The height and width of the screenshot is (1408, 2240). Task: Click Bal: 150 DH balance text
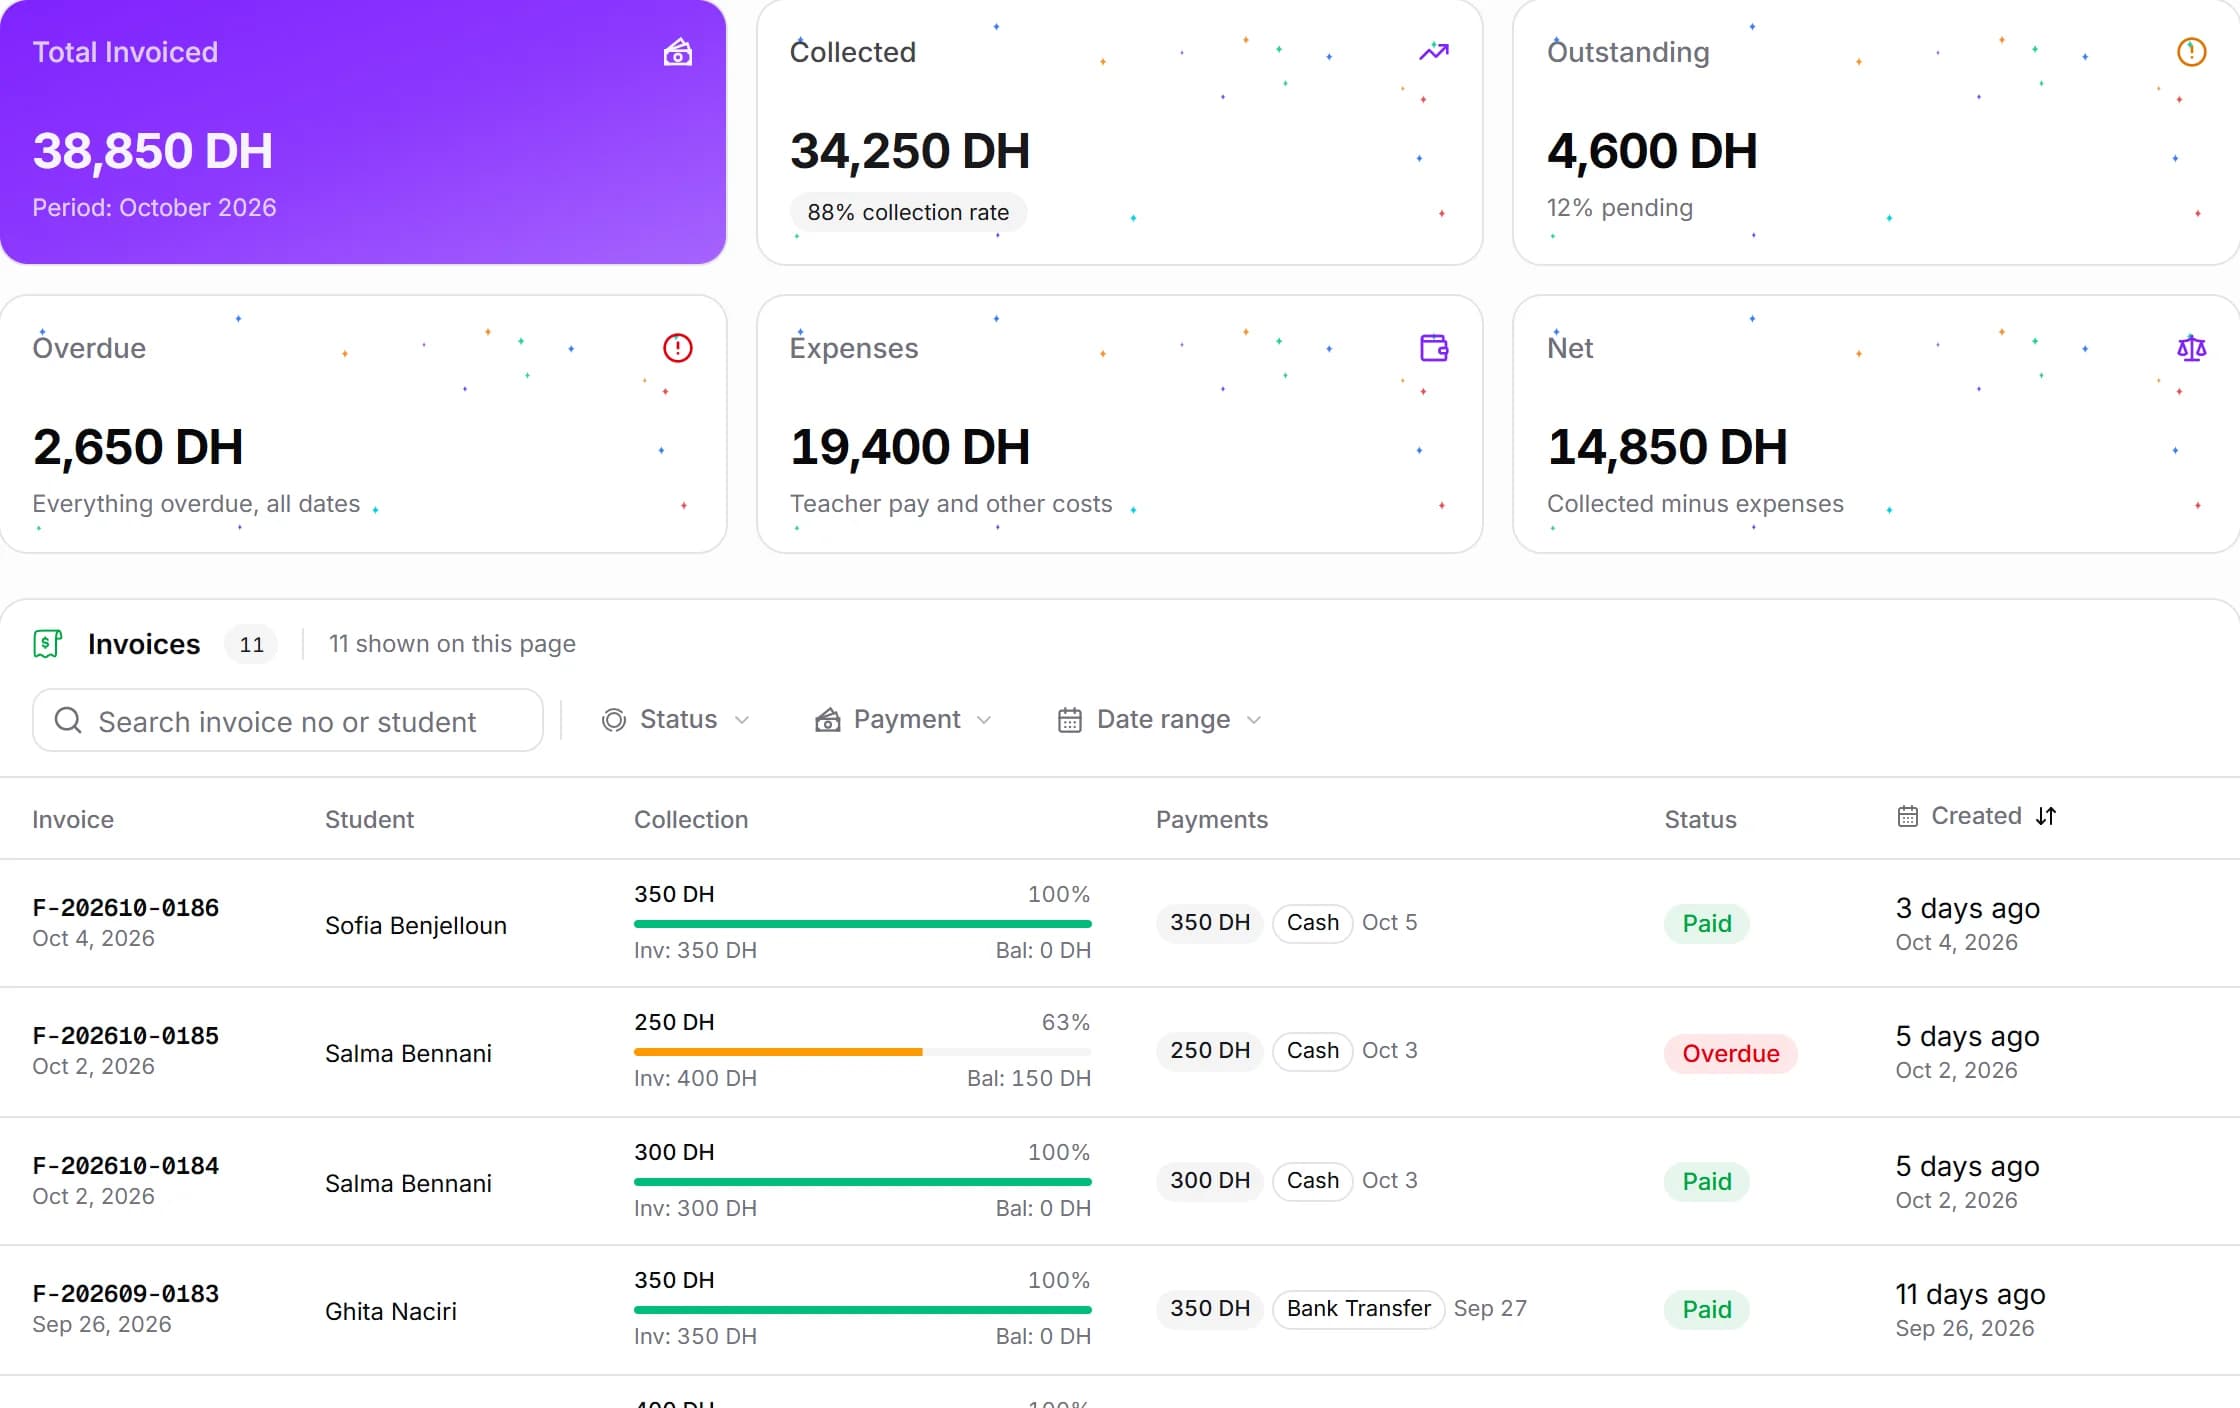click(x=1029, y=1078)
